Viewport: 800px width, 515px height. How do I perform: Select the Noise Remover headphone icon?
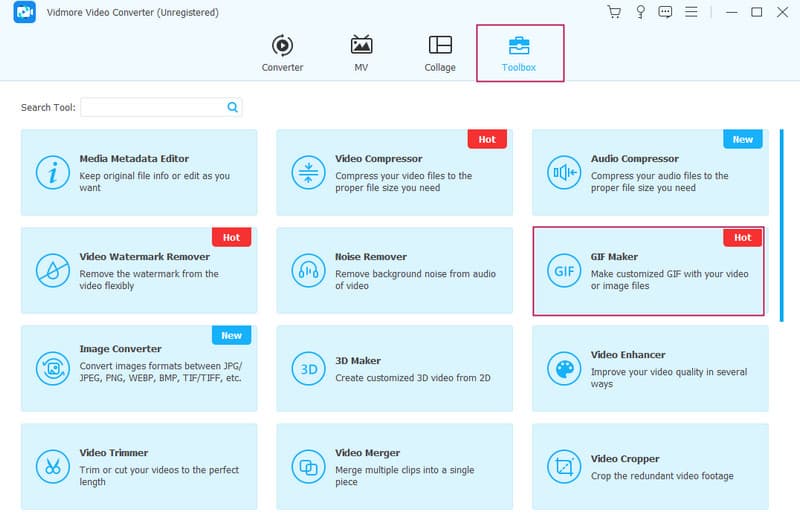pyautogui.click(x=308, y=271)
